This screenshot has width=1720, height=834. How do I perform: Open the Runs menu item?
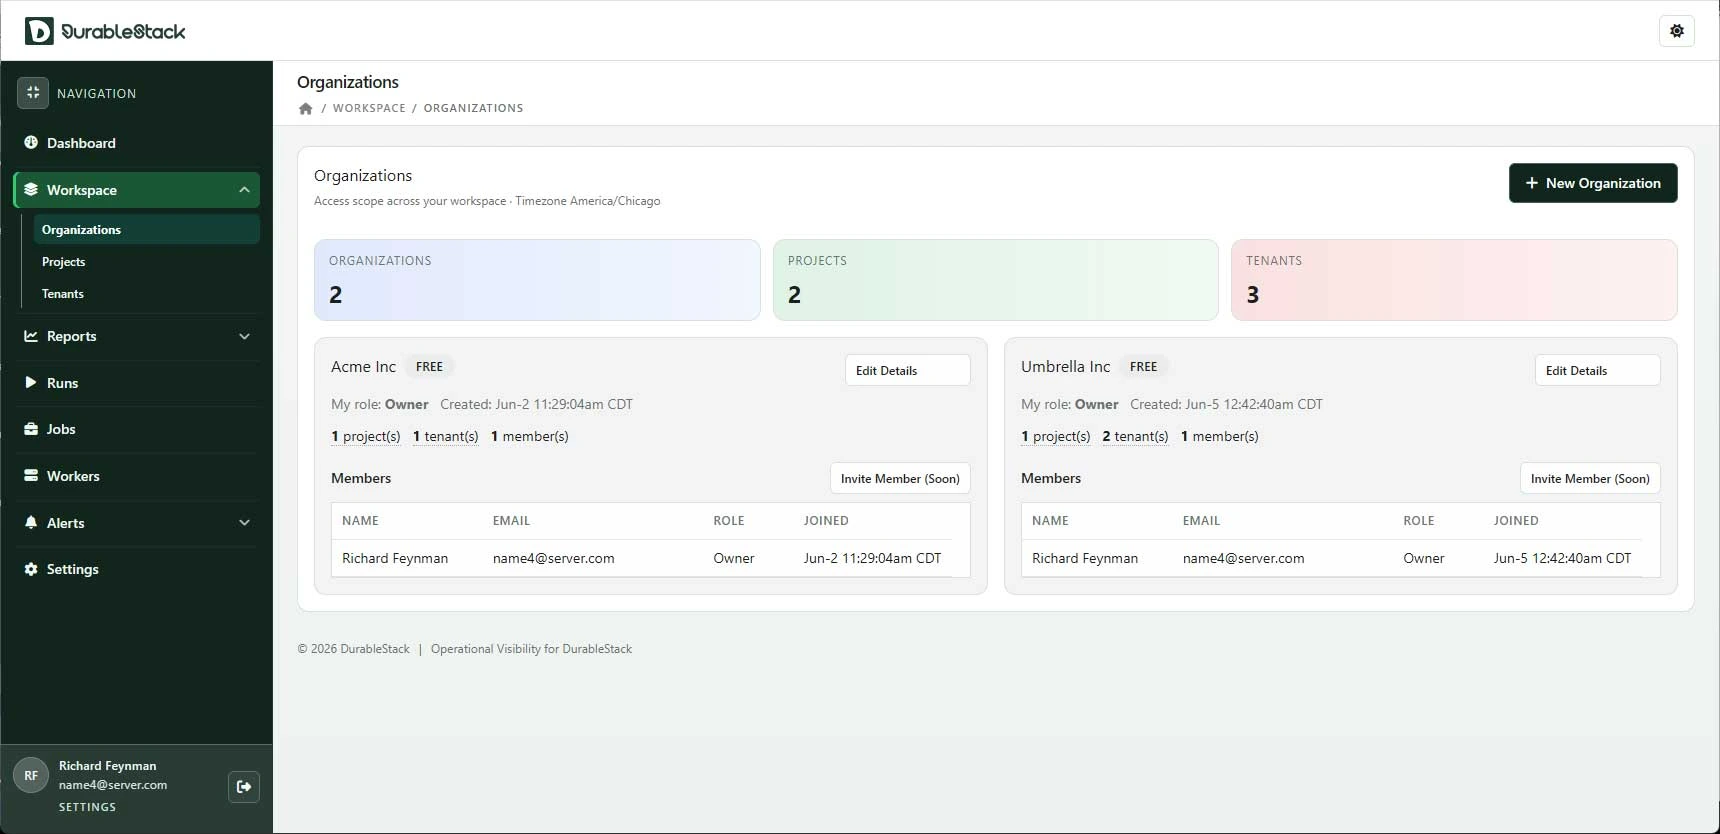pos(137,383)
